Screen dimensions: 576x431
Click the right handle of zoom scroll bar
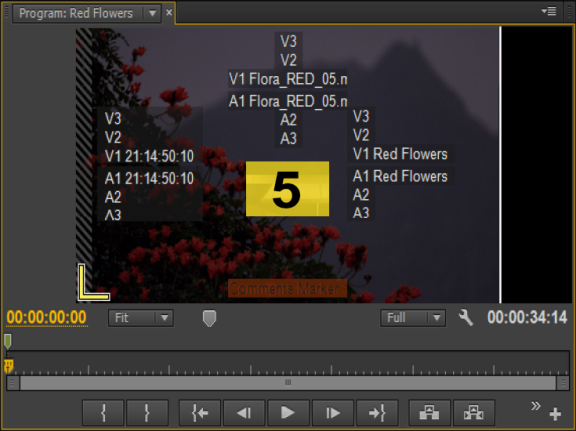(x=563, y=383)
